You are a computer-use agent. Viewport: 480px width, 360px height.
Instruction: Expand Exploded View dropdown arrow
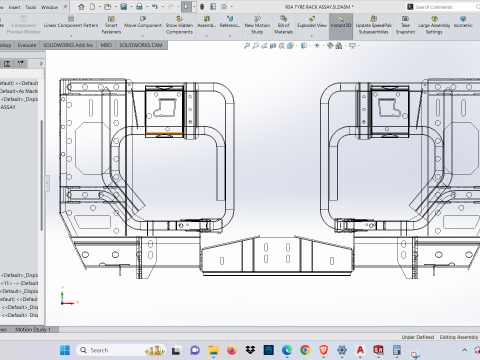[x=312, y=35]
